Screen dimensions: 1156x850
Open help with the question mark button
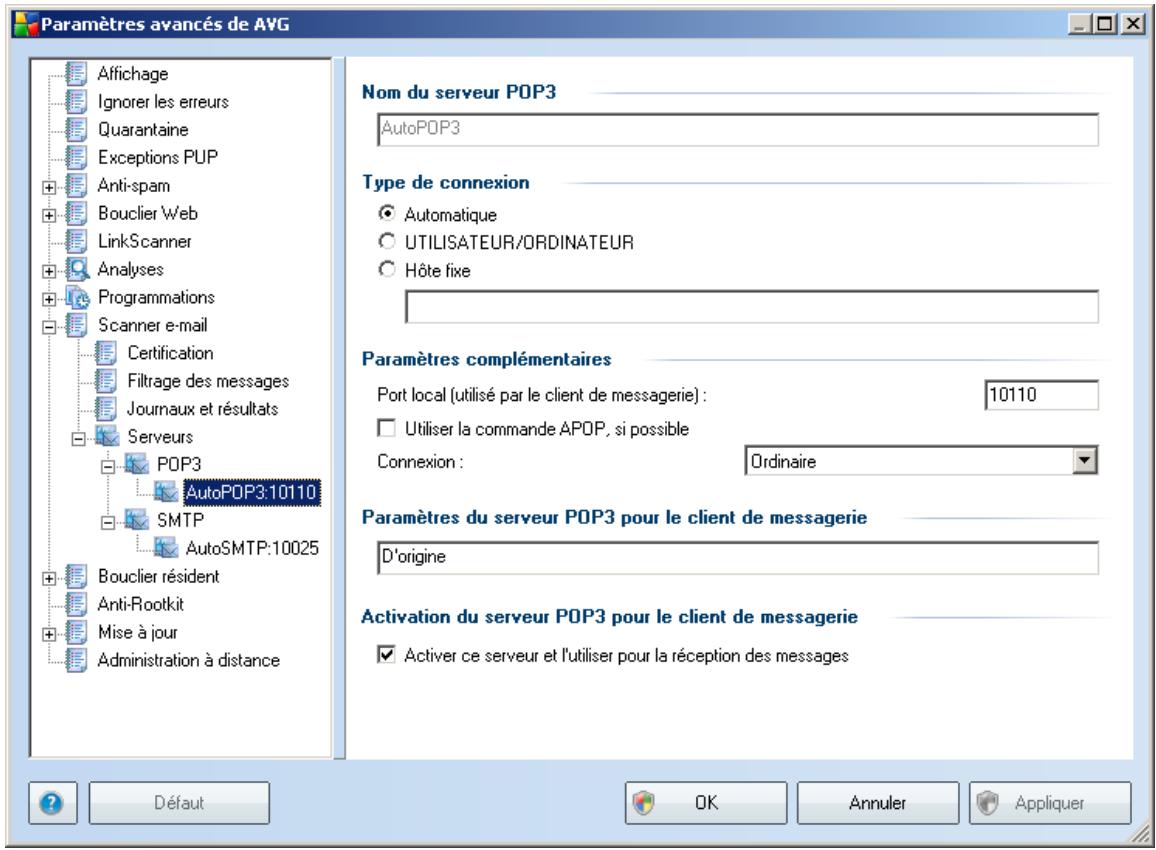point(52,803)
